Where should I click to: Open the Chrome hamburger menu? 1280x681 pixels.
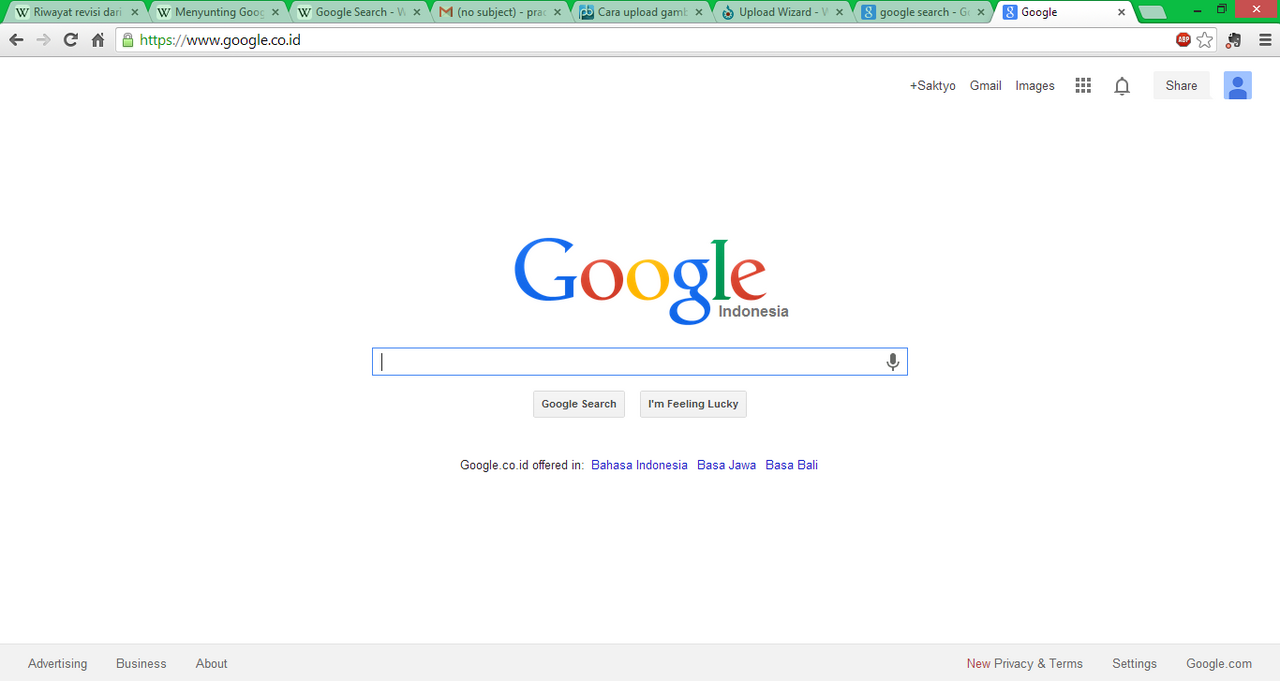(x=1265, y=40)
